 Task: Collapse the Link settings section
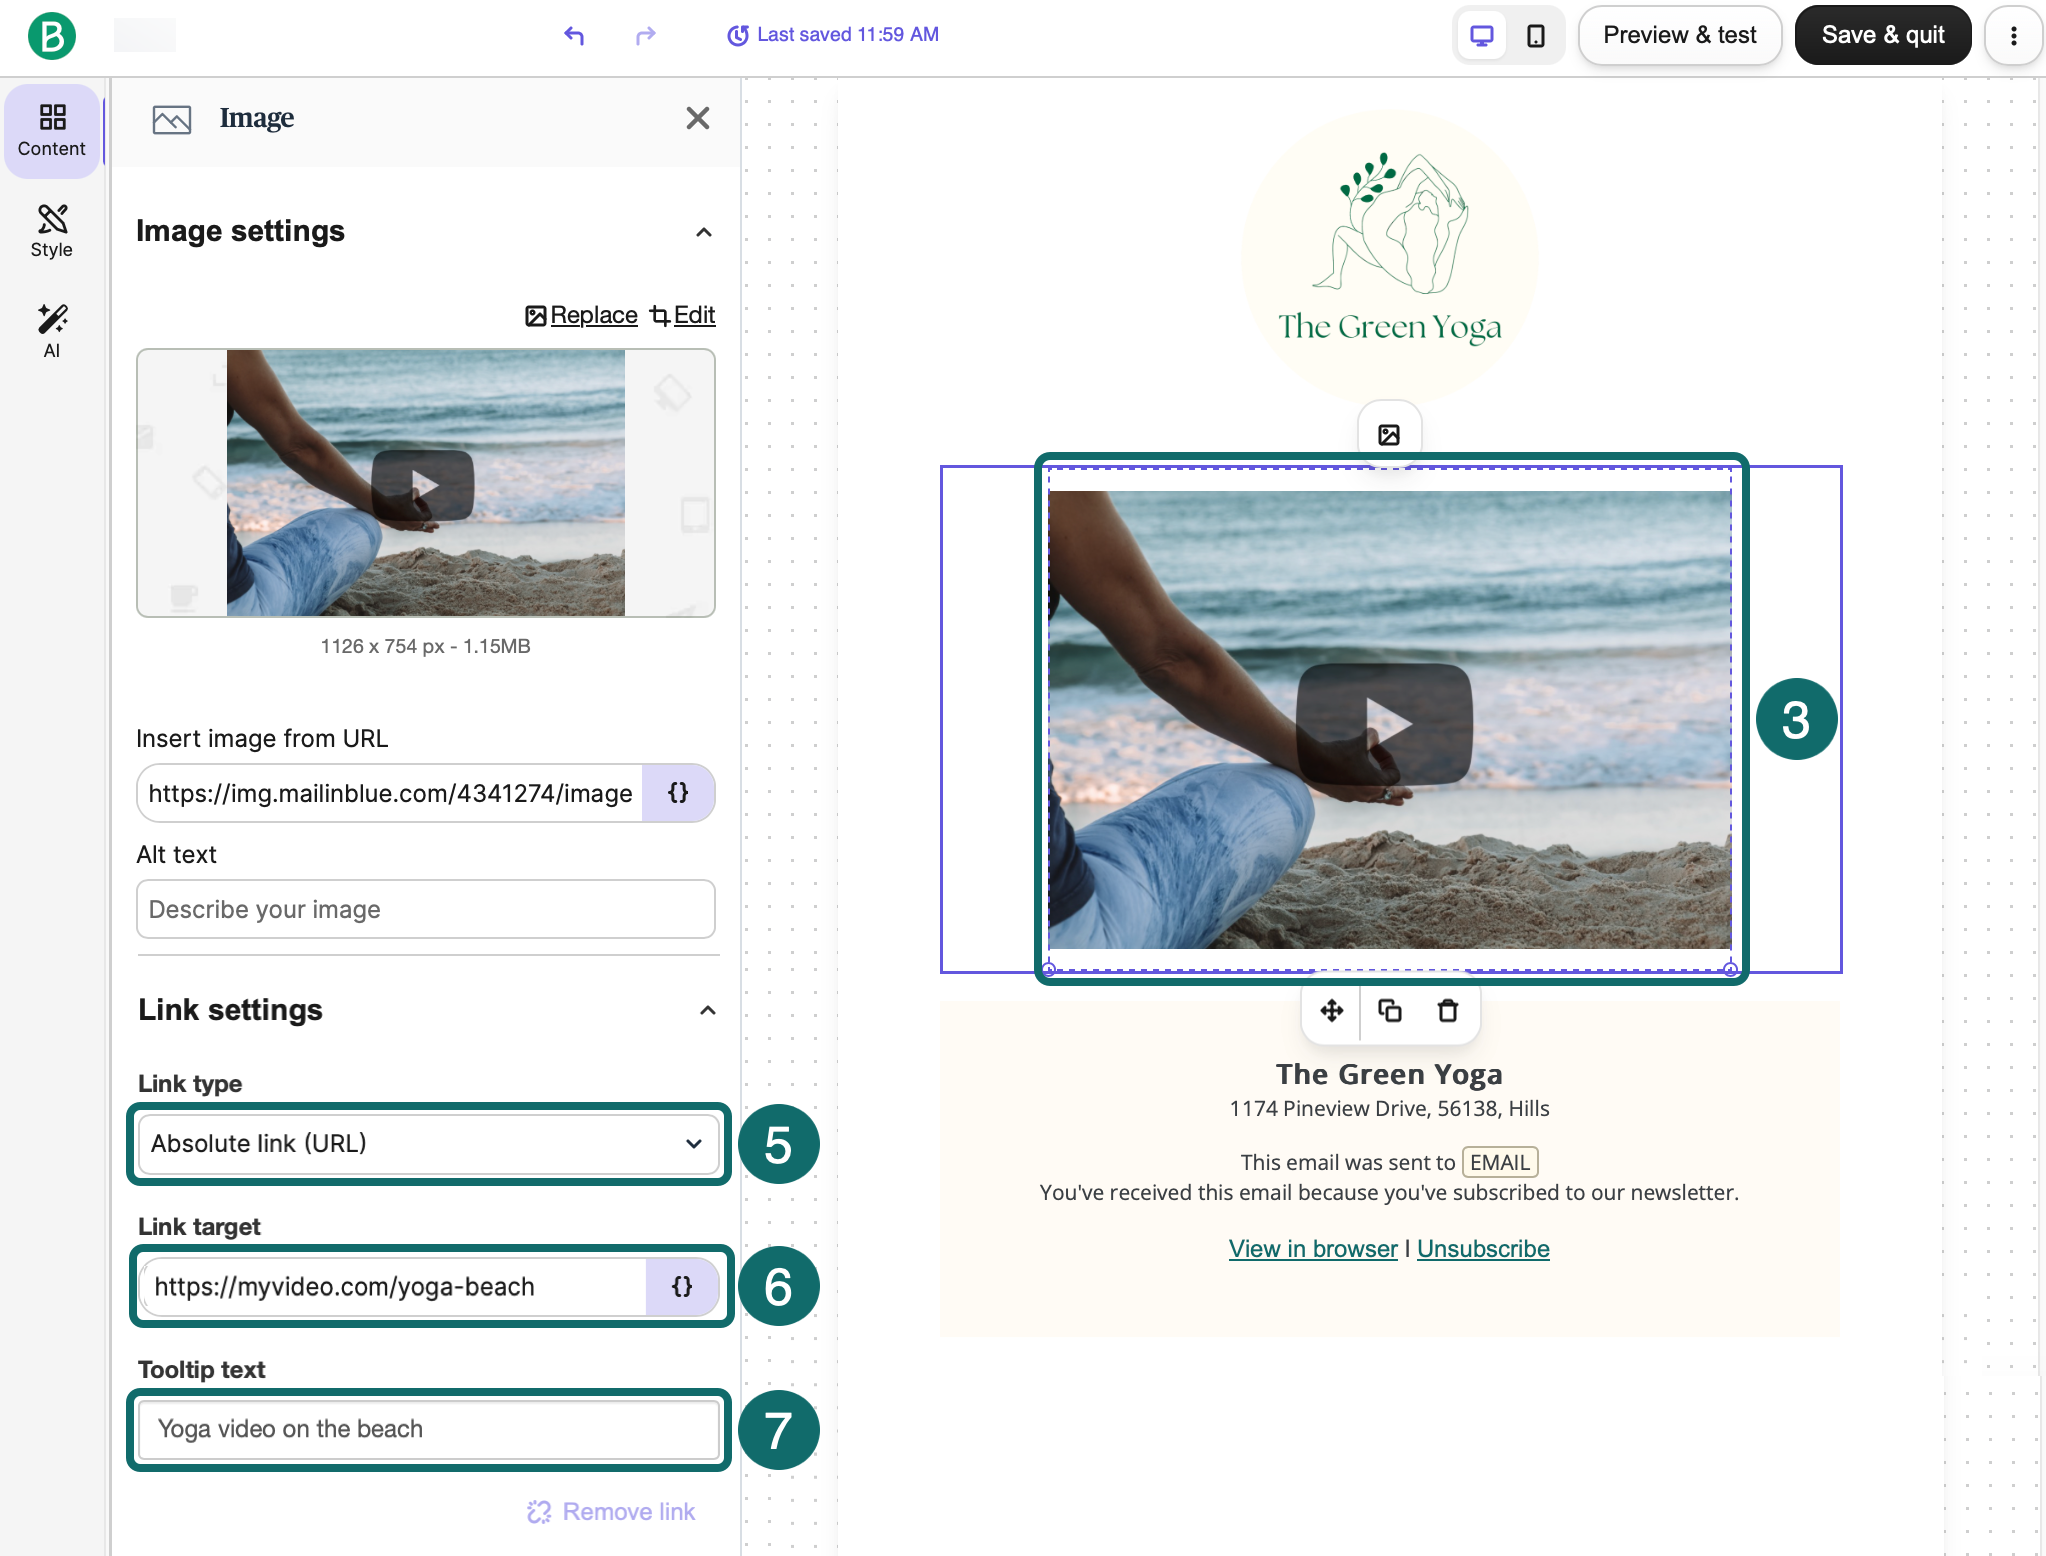(707, 1010)
